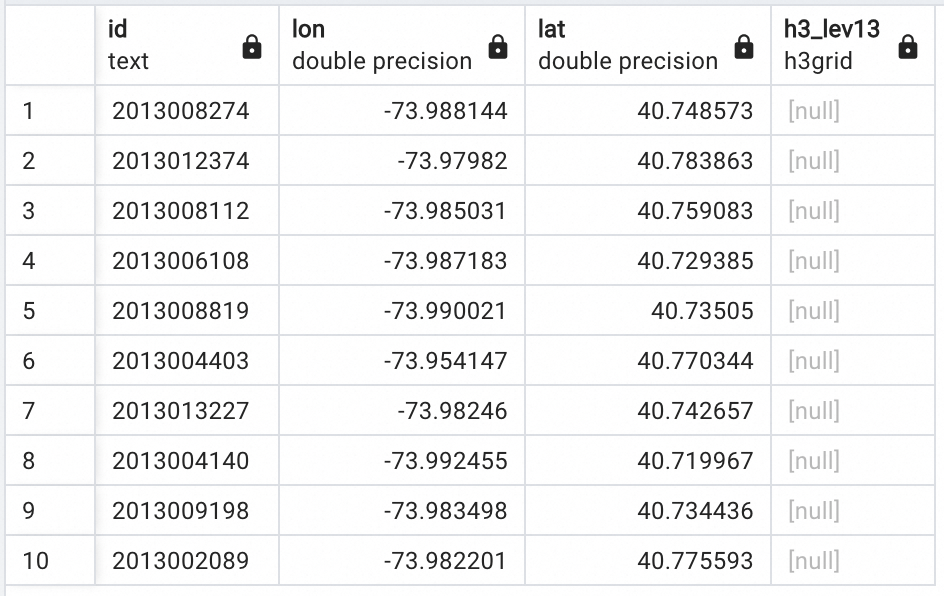Click the lon cell containing -73.98246
The height and width of the screenshot is (596, 944).
coord(452,411)
